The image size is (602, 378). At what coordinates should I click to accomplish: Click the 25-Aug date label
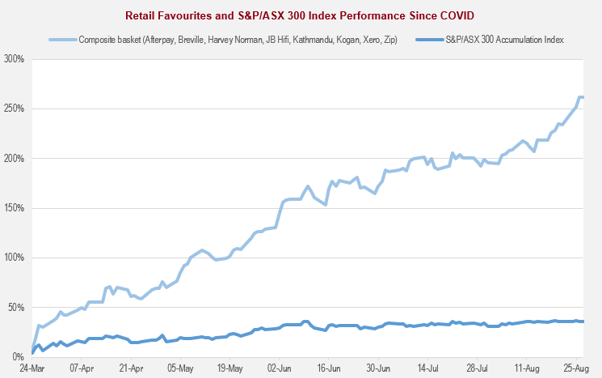tap(576, 368)
